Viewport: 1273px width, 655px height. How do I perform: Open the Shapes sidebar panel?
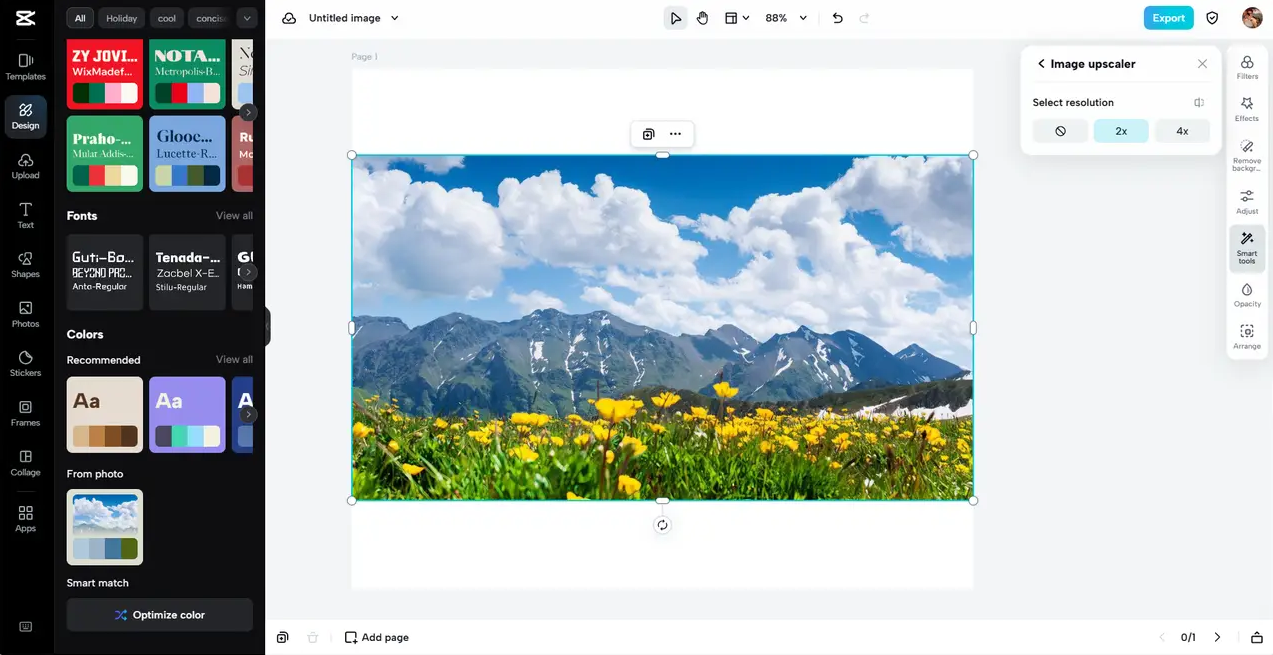coord(26,265)
